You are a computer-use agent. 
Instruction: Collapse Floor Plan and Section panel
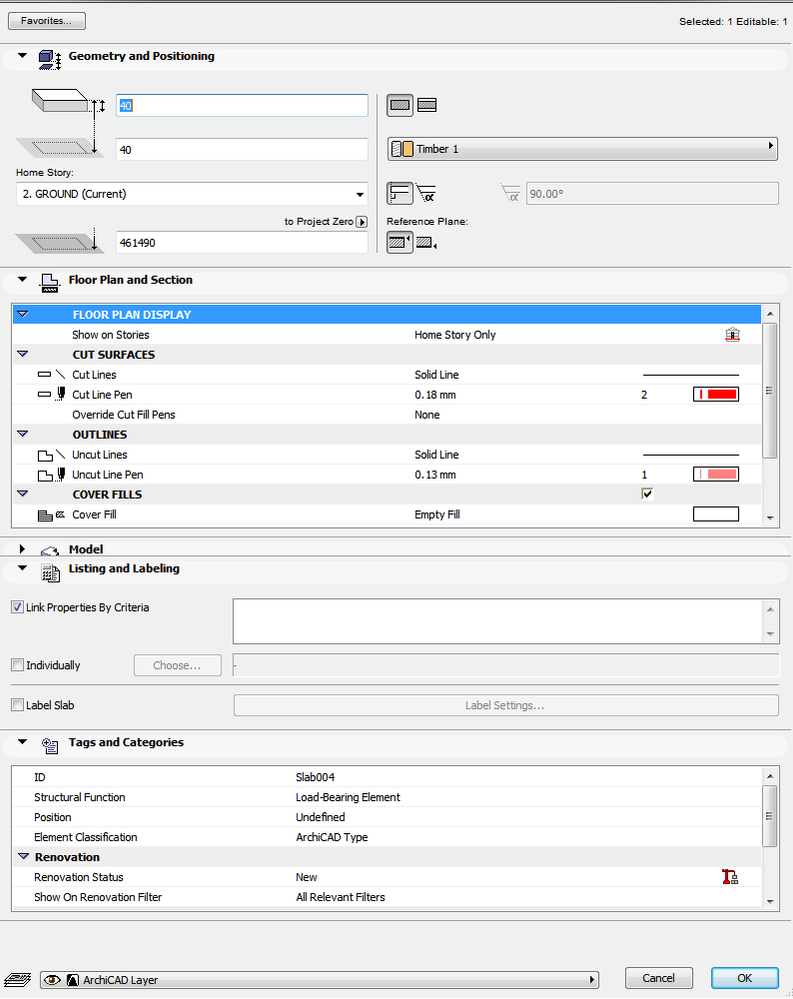pyautogui.click(x=22, y=279)
